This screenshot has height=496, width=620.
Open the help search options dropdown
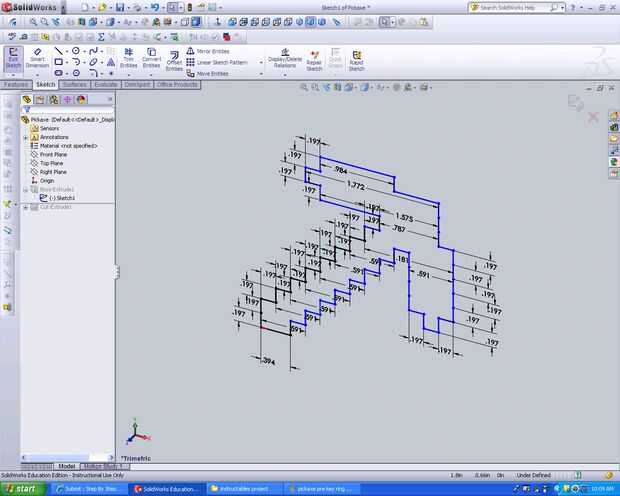point(562,8)
